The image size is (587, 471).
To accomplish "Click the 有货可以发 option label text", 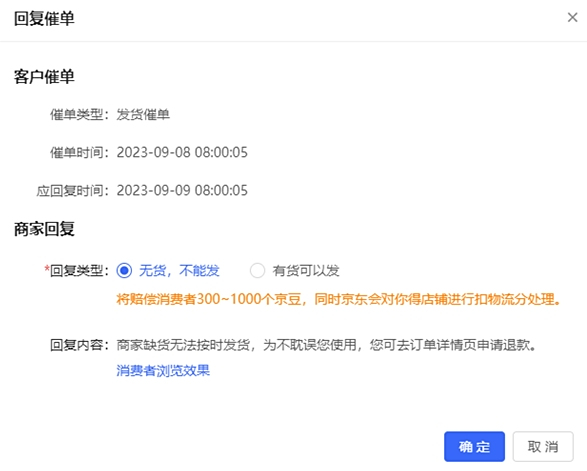I will [x=306, y=270].
